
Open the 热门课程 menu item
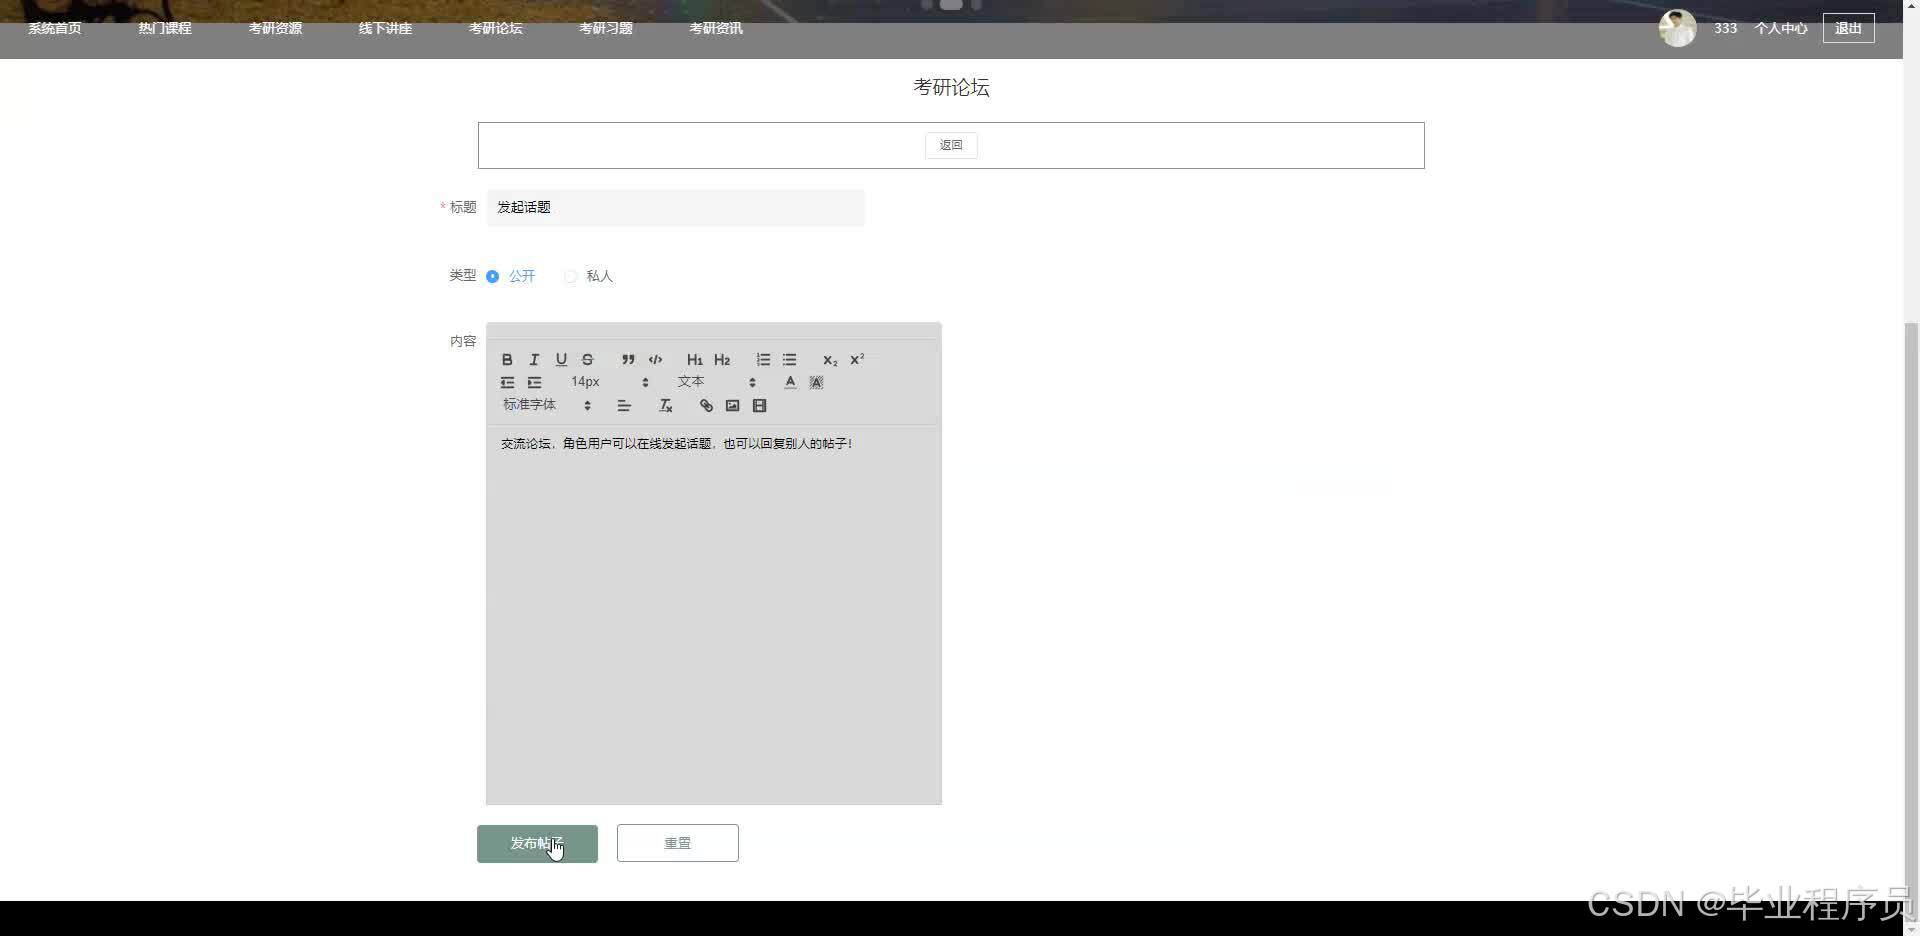click(165, 28)
